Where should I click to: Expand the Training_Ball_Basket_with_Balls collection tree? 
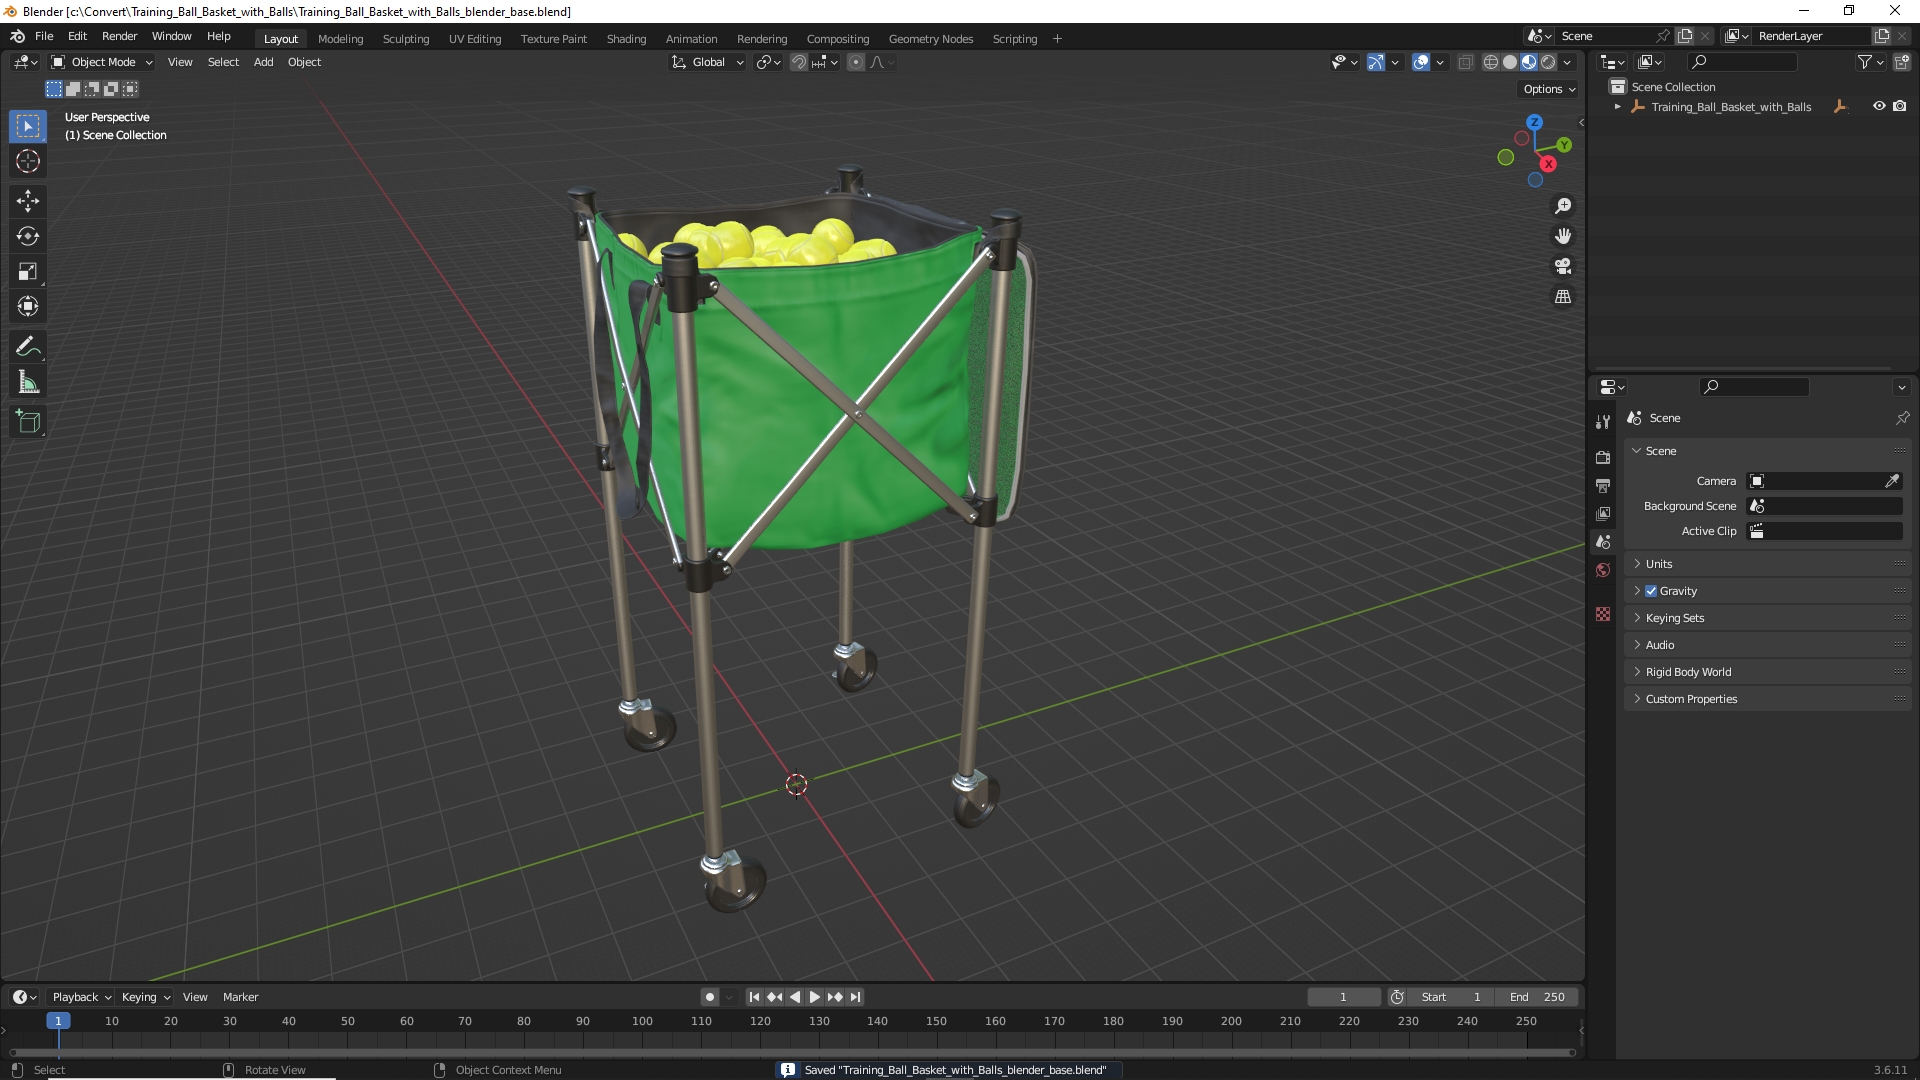click(x=1617, y=107)
